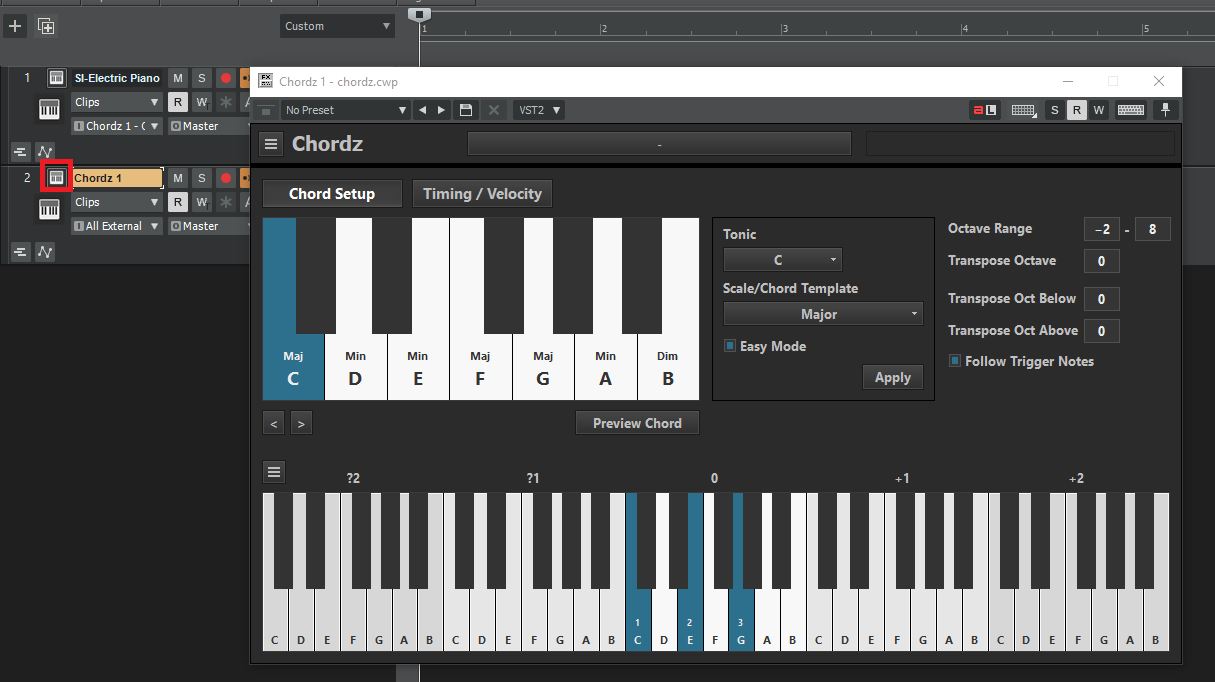
Task: Click the add track template icon
Action: [46, 26]
